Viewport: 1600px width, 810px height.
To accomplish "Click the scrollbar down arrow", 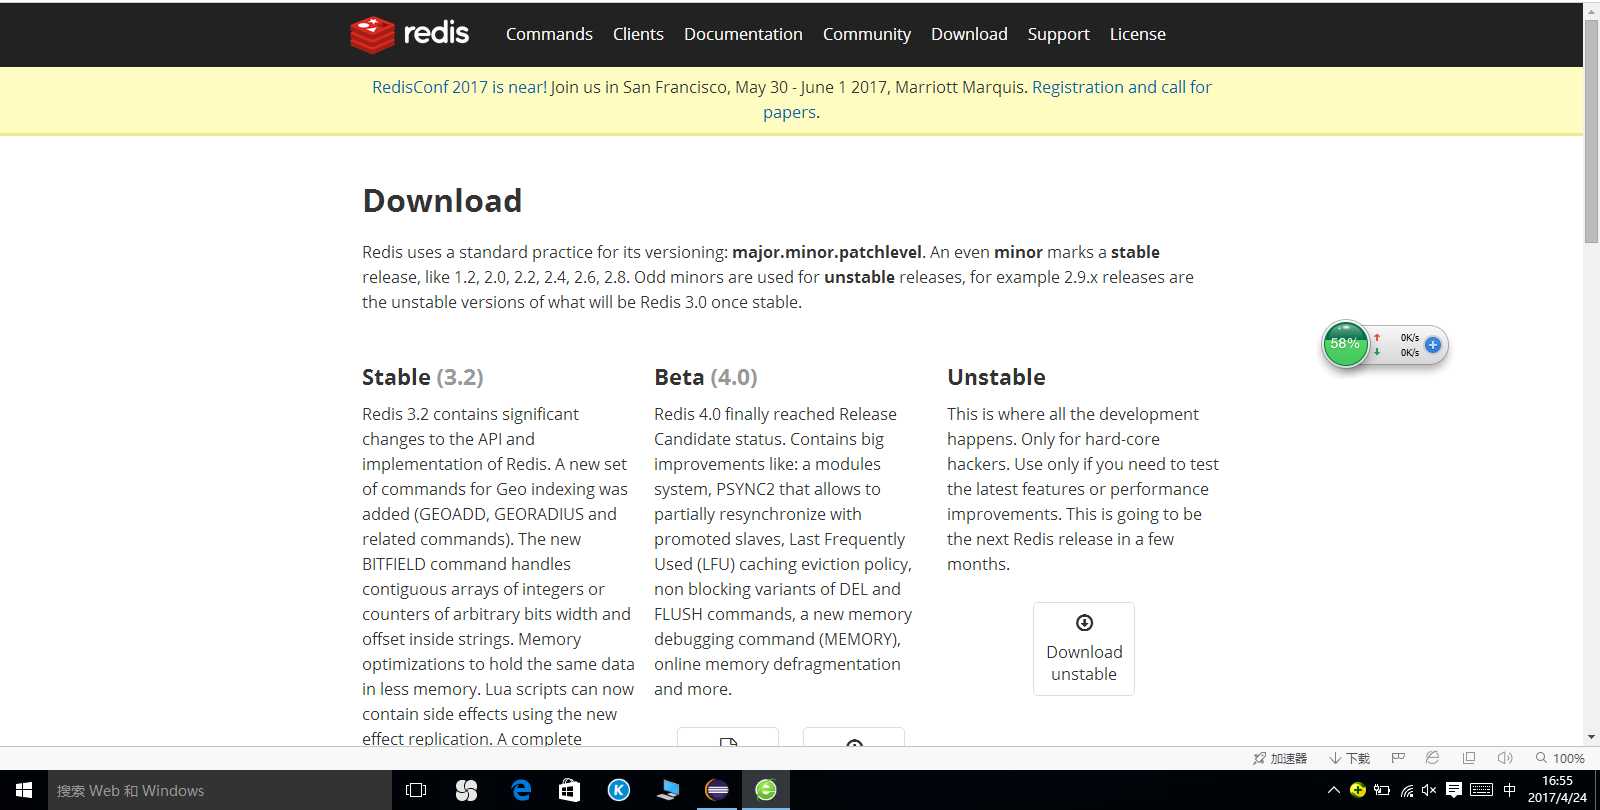I will [x=1591, y=737].
